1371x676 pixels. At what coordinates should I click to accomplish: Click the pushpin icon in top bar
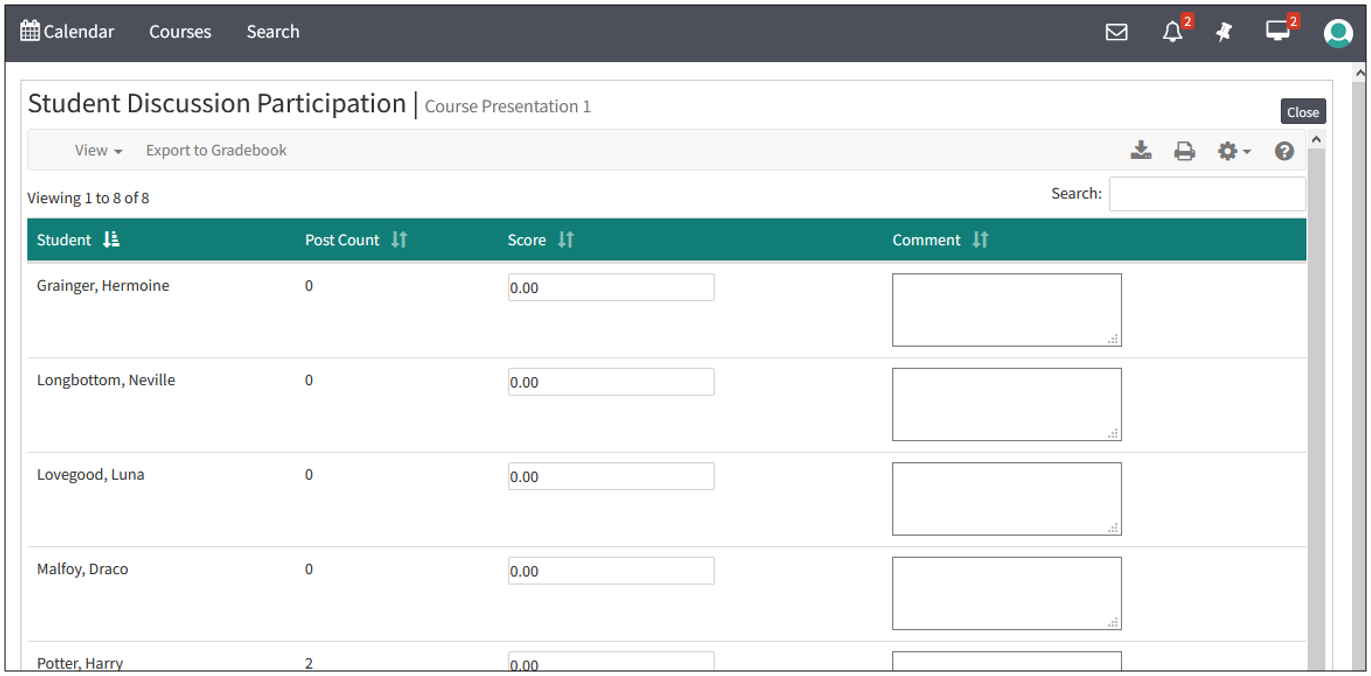[x=1224, y=32]
